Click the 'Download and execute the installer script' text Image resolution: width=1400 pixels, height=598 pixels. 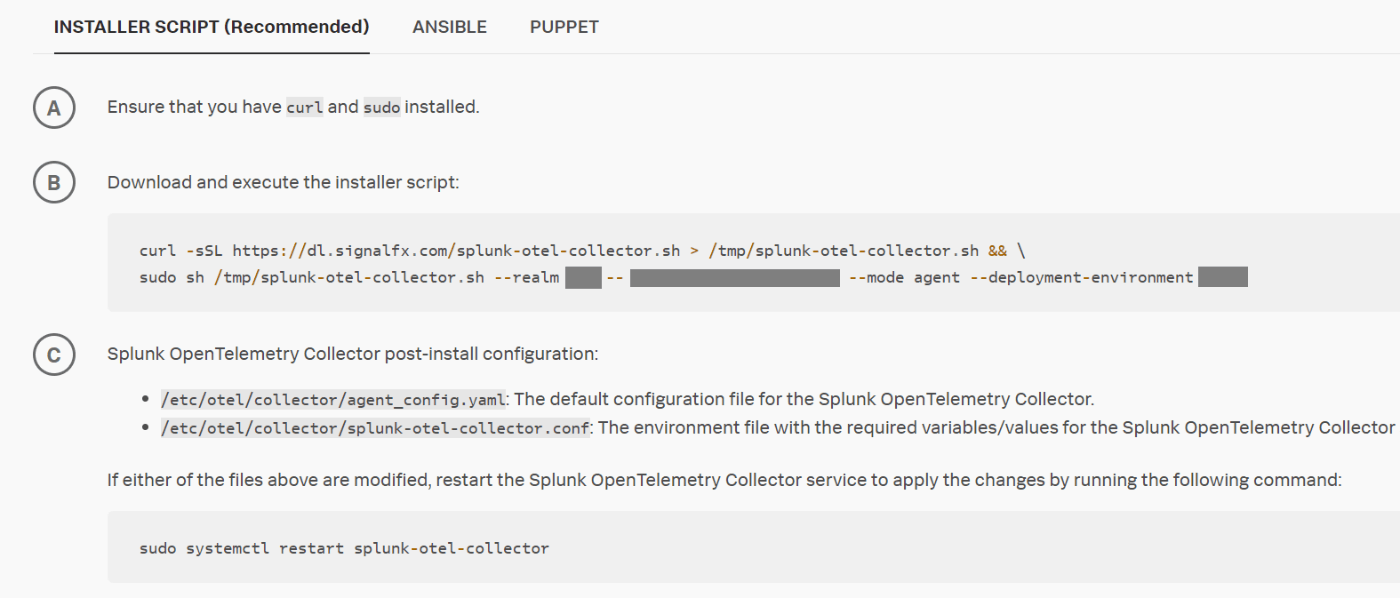click(x=283, y=183)
